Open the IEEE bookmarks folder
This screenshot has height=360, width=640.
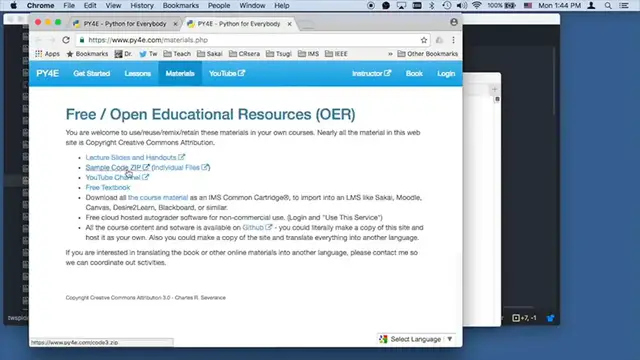336,54
